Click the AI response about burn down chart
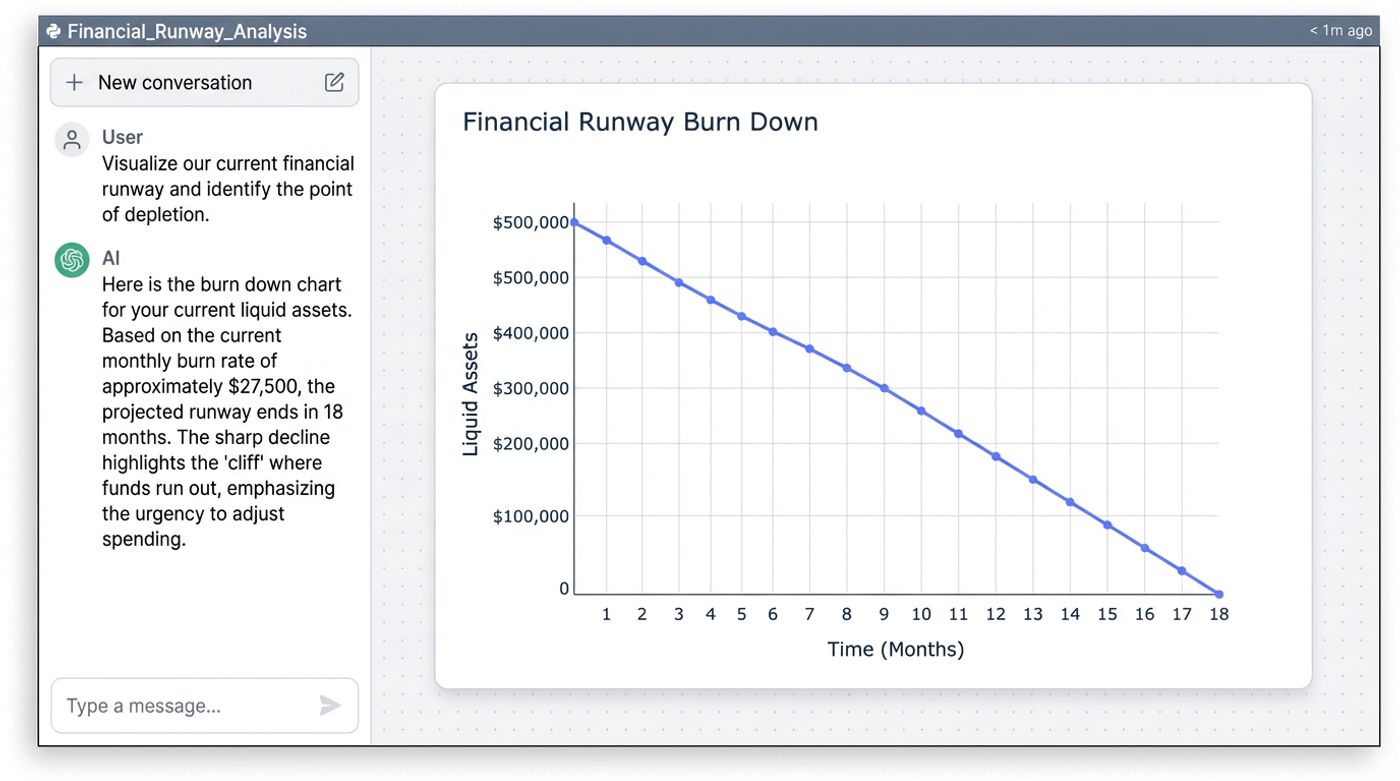 [x=227, y=412]
